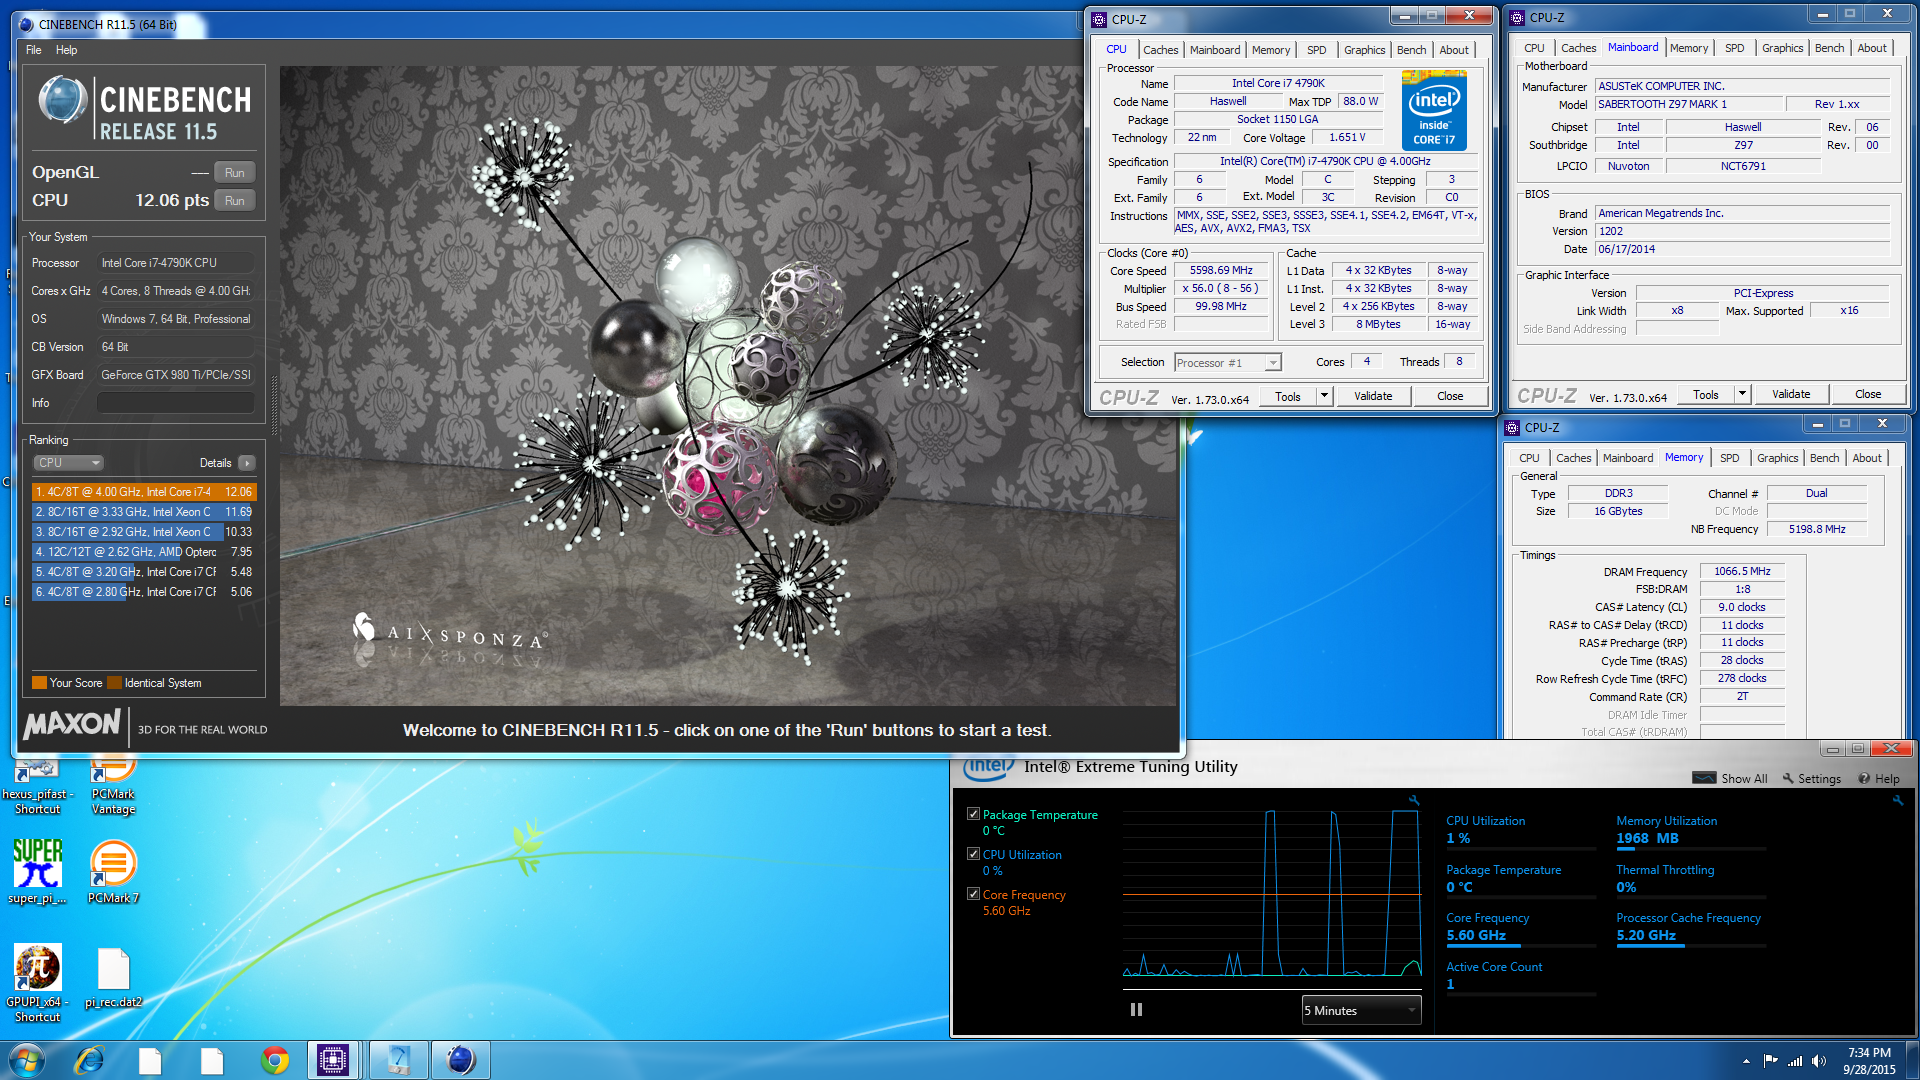Open Settings in Intel XTU
The height and width of the screenshot is (1080, 1920).
point(1811,779)
